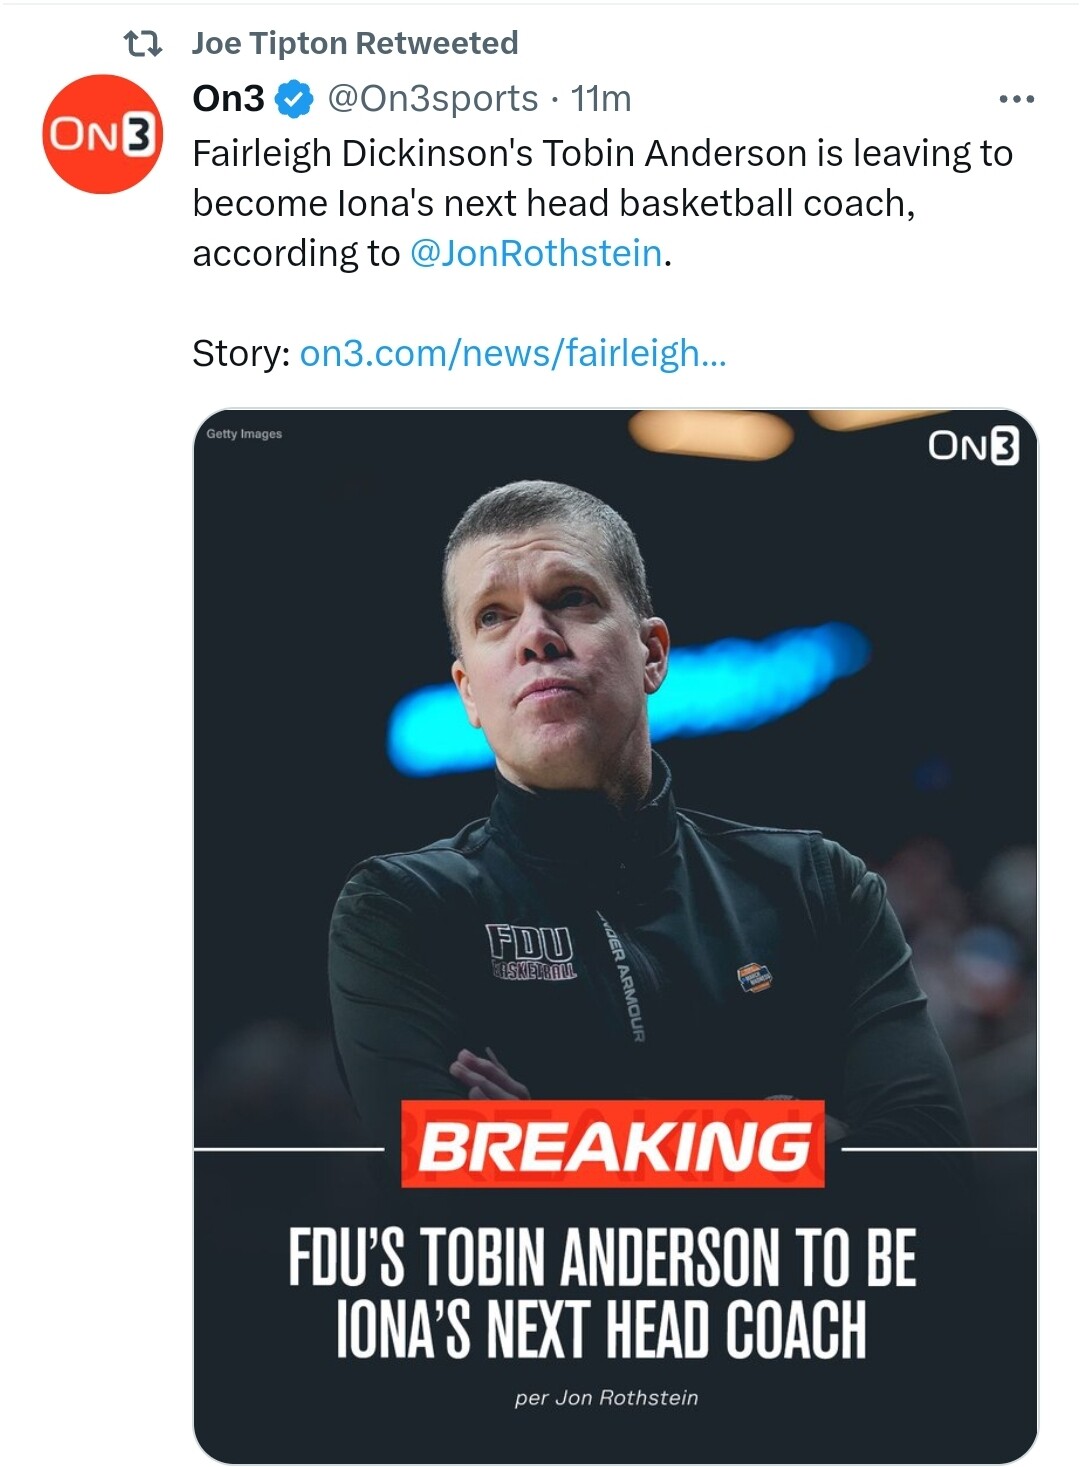Click the FDU Basketball logo on jacket
This screenshot has width=1080, height=1467.
531,952
